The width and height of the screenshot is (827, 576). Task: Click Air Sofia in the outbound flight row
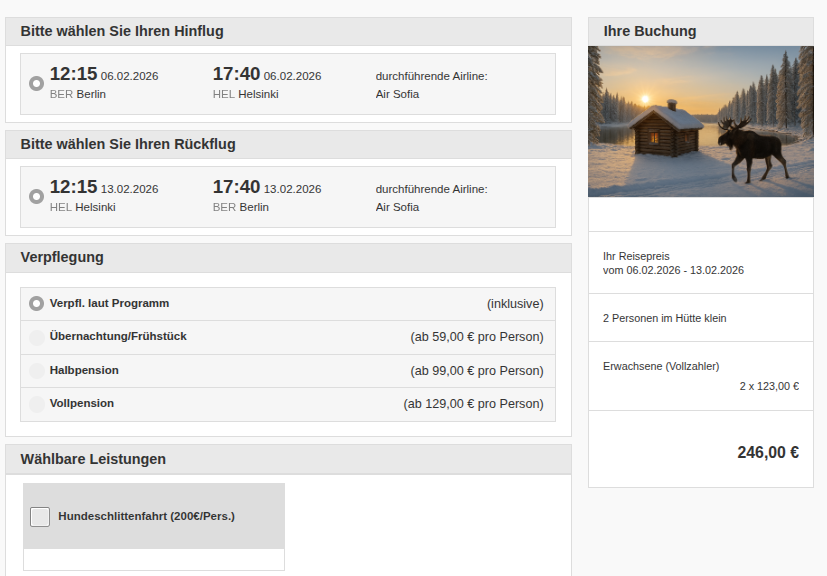coord(397,94)
